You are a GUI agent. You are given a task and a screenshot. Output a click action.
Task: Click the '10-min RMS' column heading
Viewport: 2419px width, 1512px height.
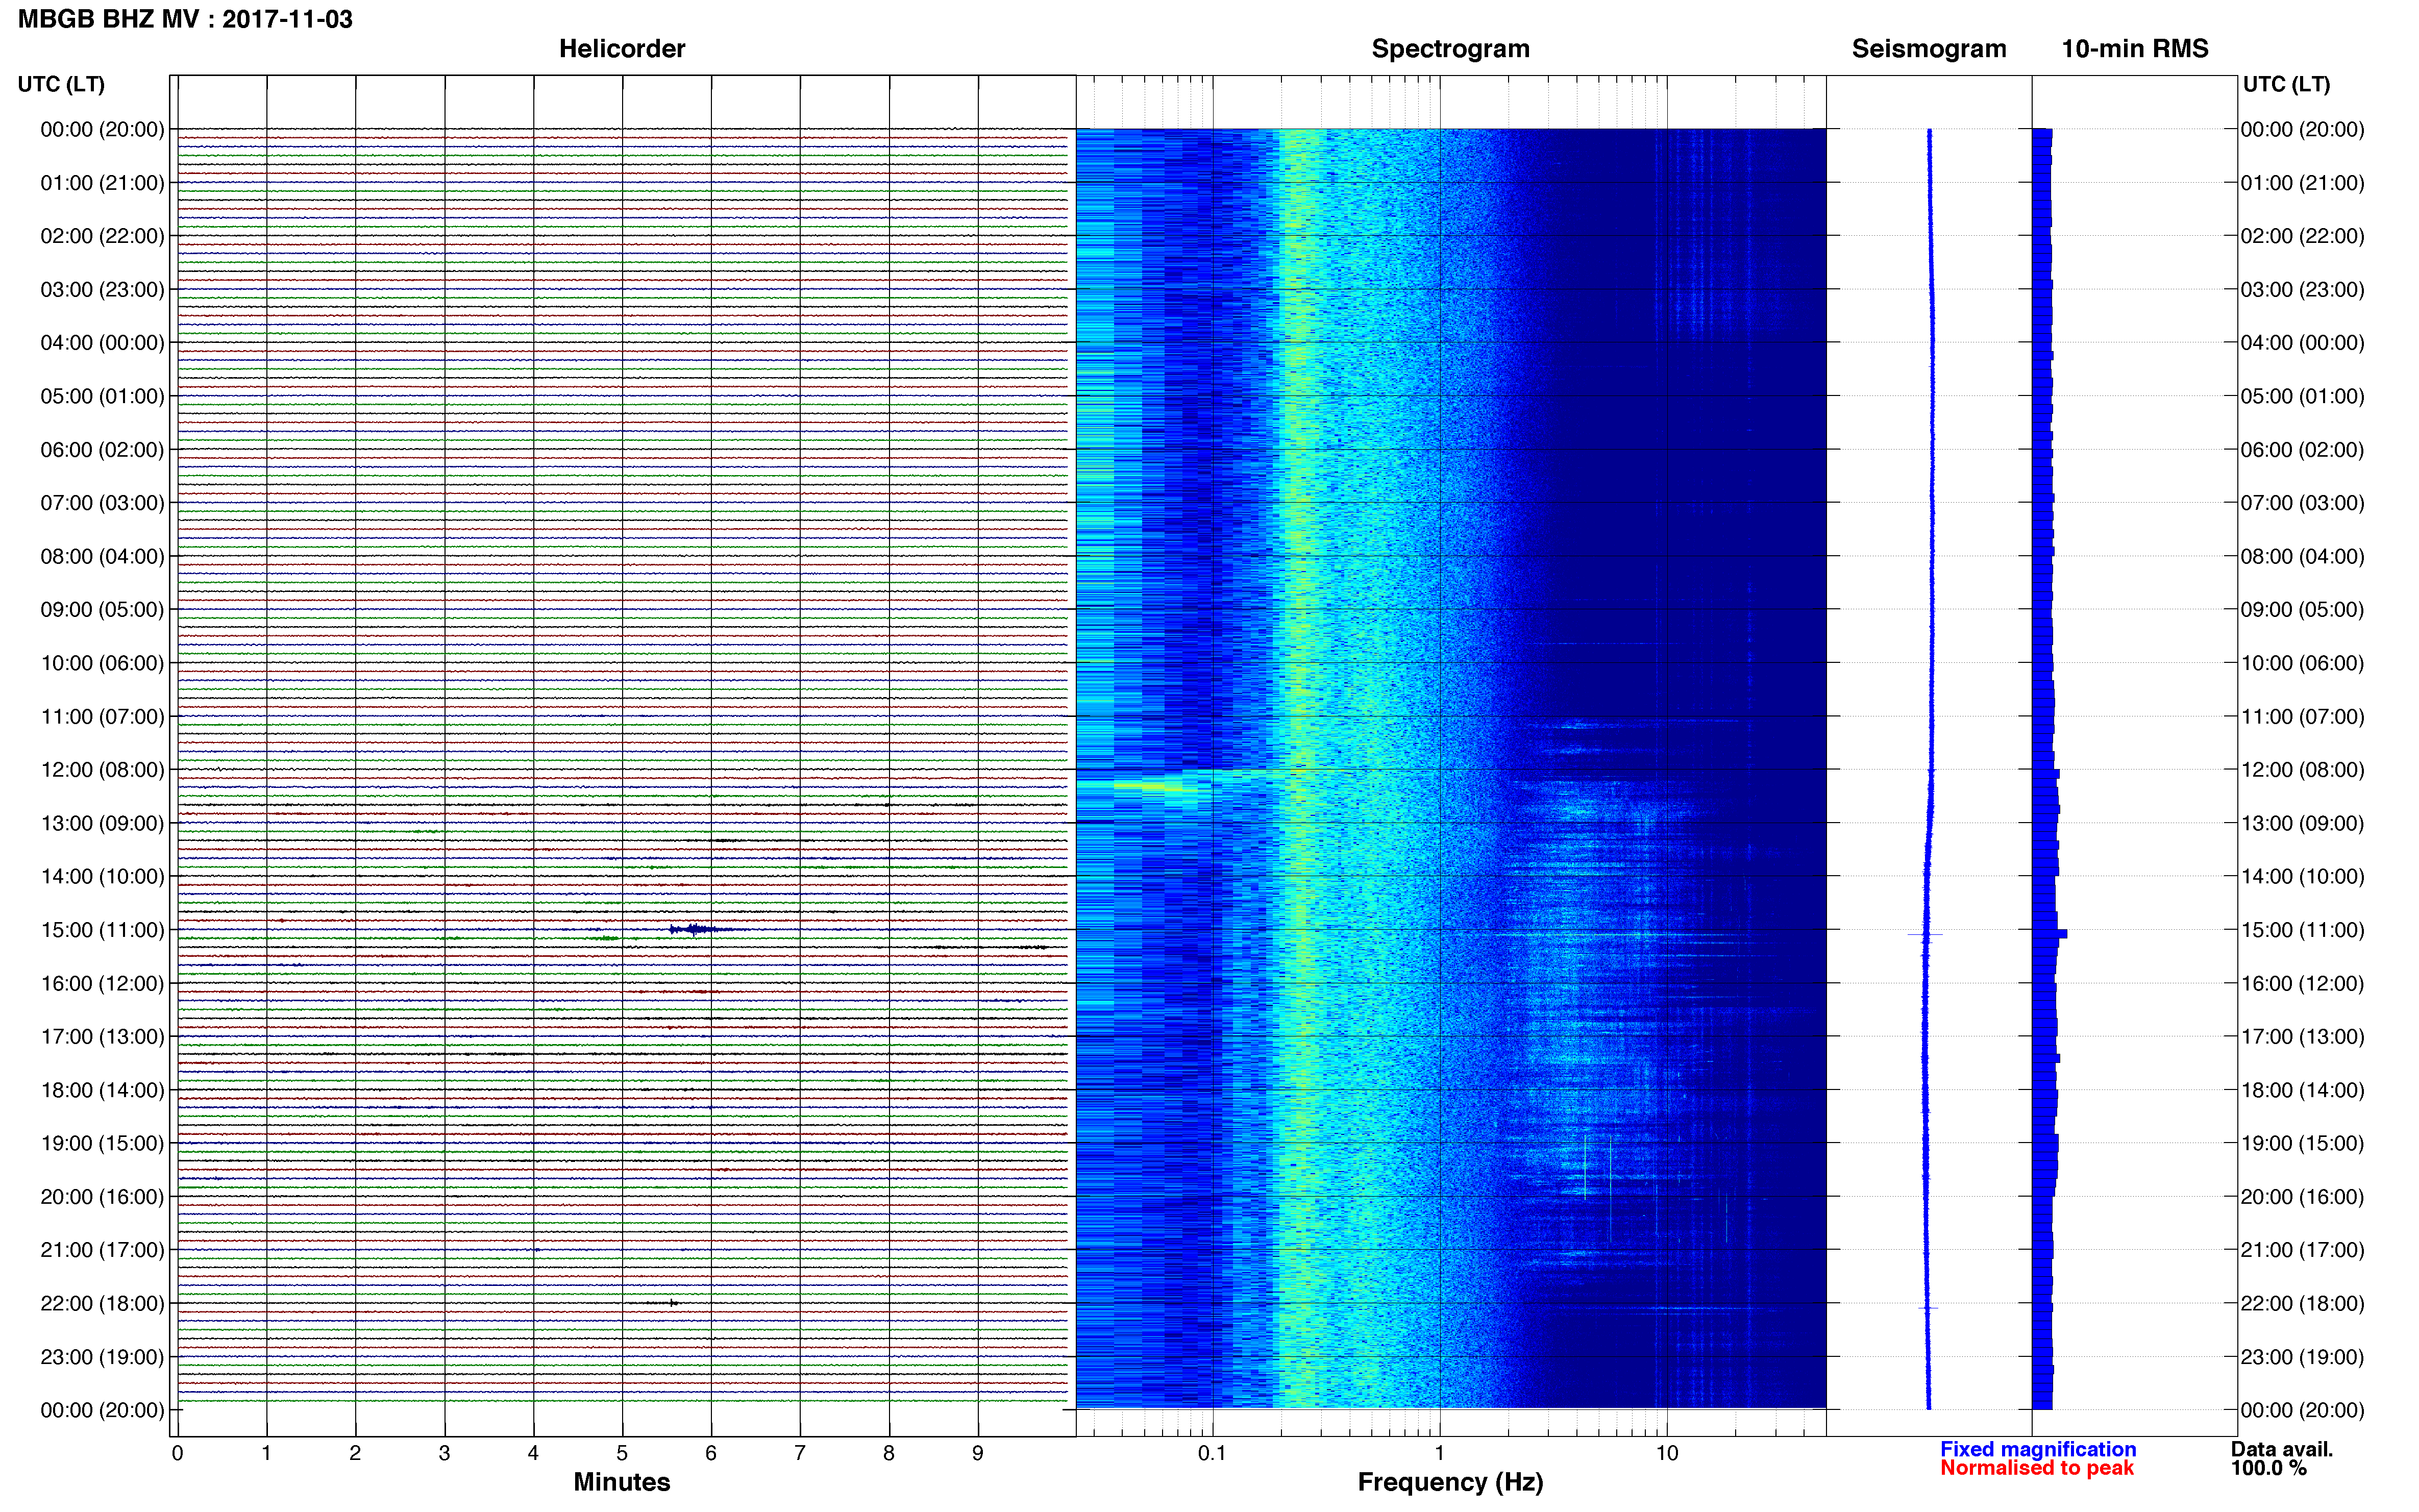pos(2134,49)
